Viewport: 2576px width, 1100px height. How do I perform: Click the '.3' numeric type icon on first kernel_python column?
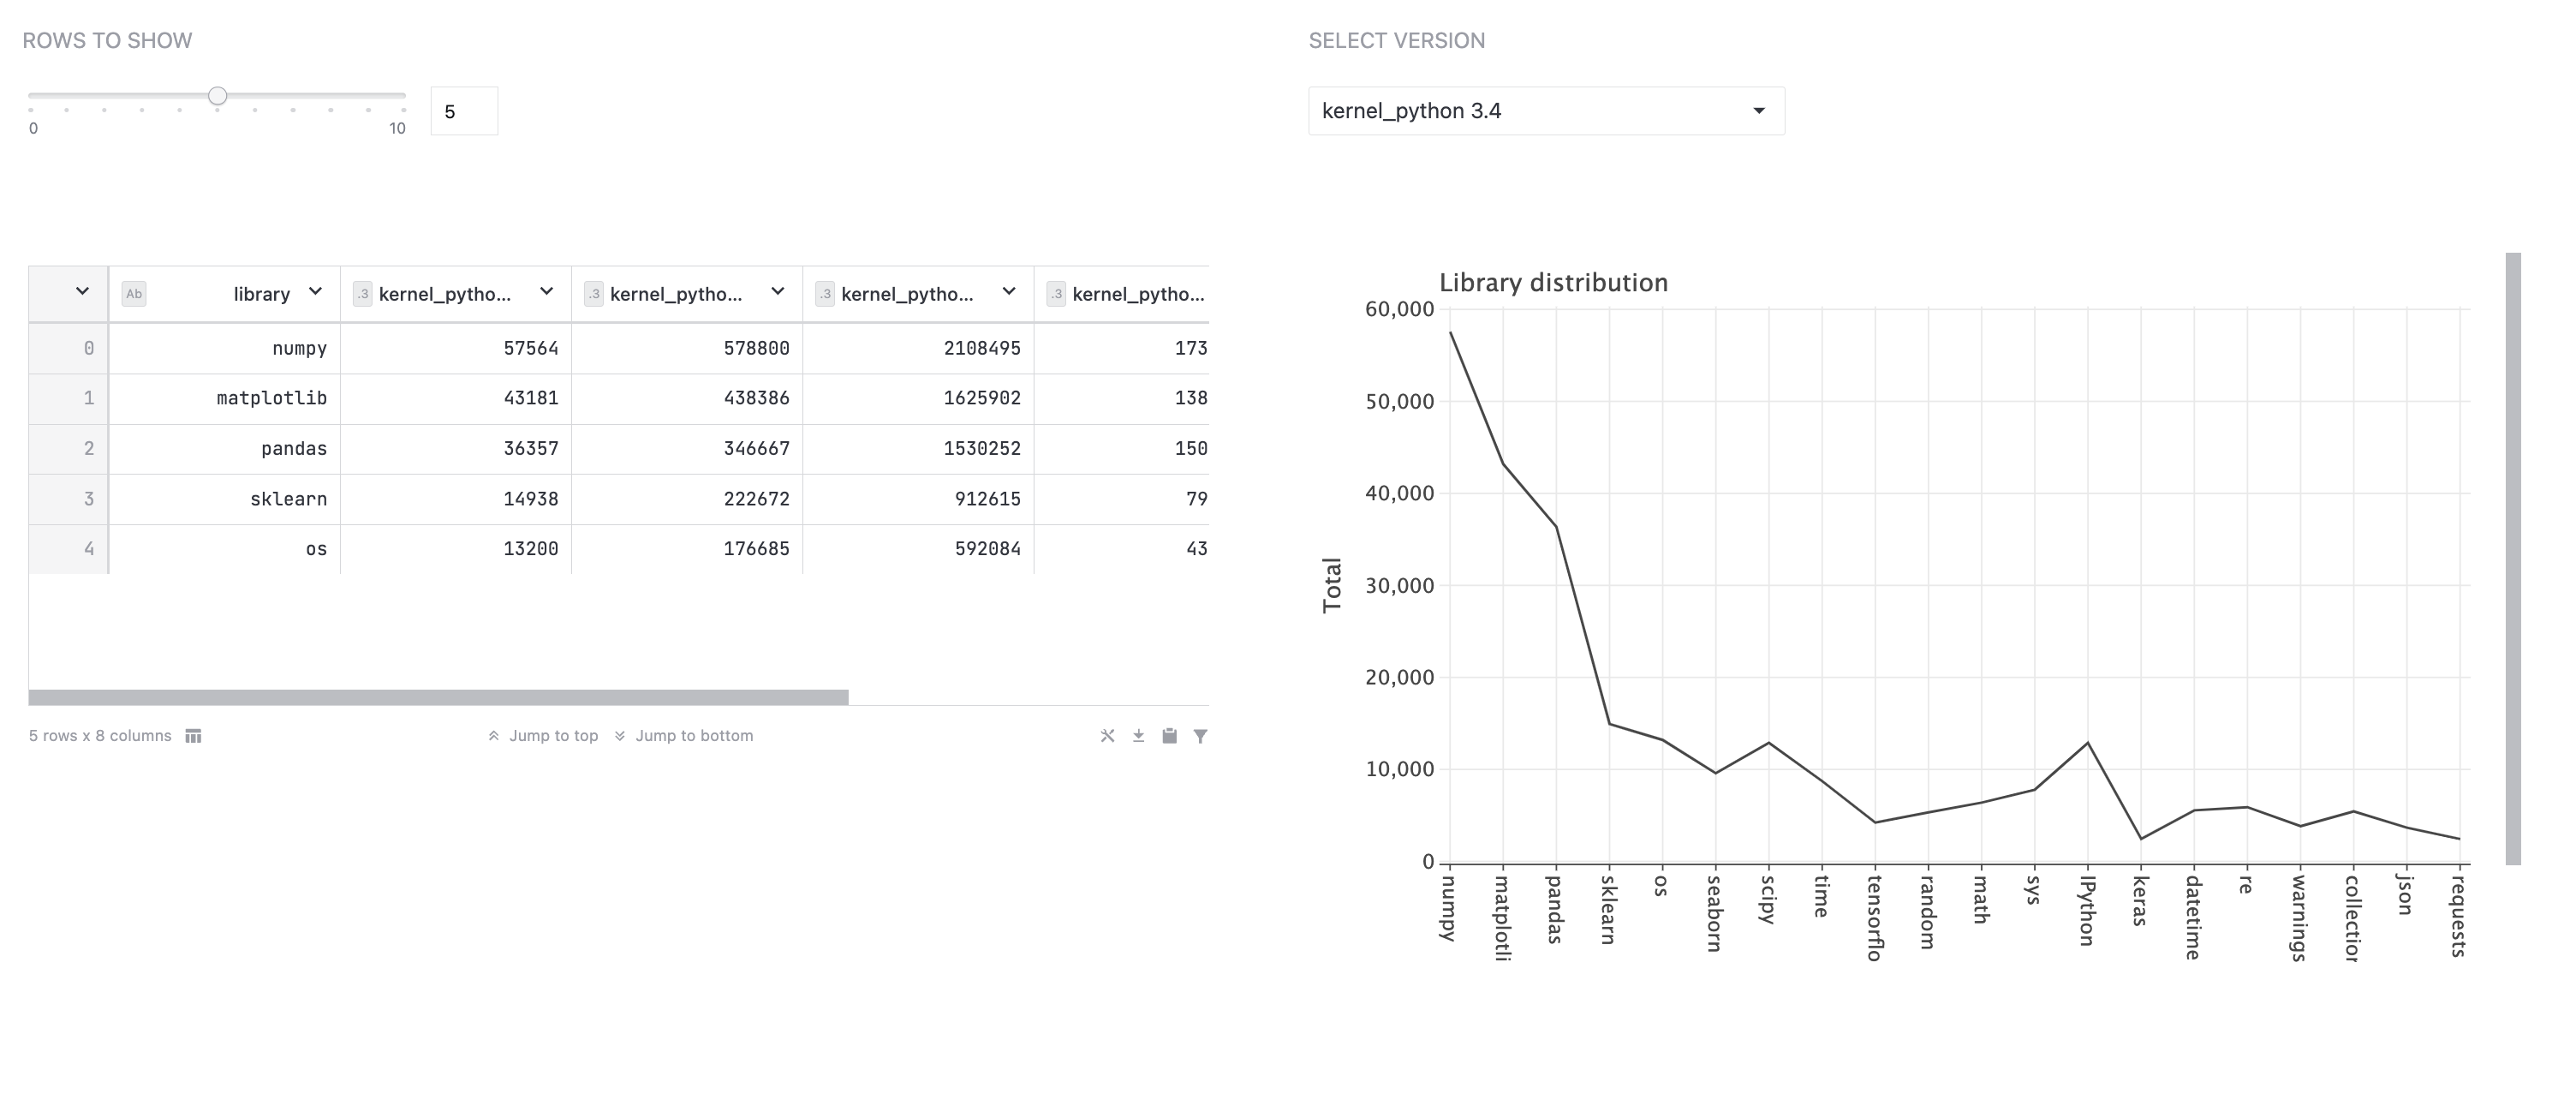pyautogui.click(x=362, y=293)
